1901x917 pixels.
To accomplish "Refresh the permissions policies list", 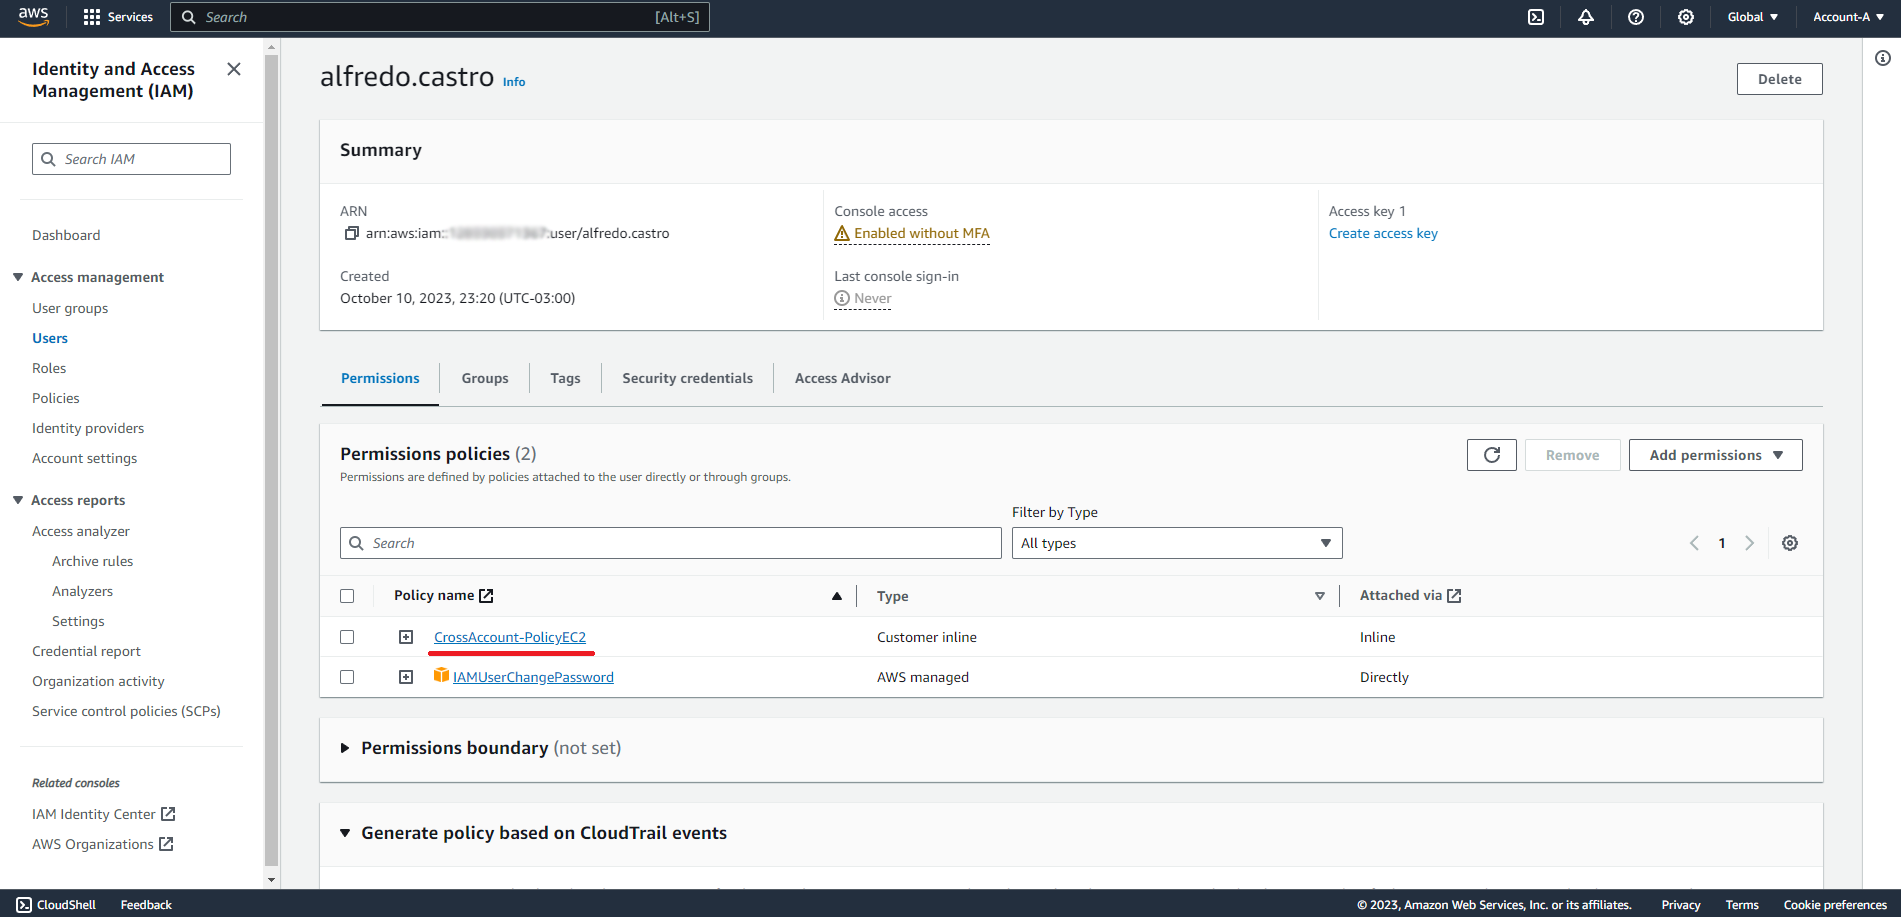I will 1492,455.
